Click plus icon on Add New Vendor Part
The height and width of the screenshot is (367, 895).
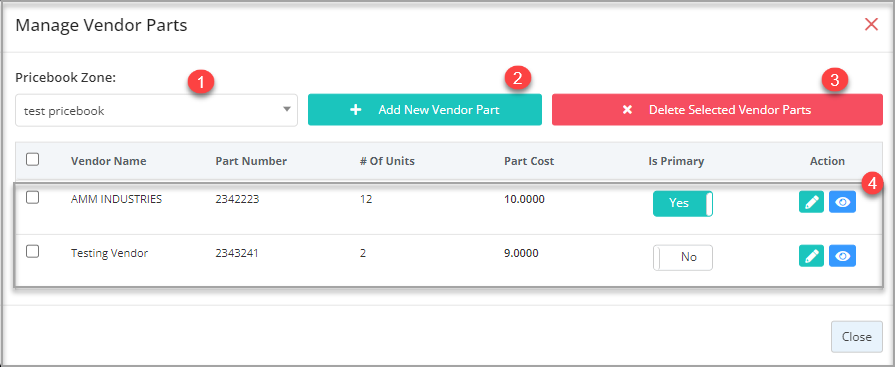[356, 110]
